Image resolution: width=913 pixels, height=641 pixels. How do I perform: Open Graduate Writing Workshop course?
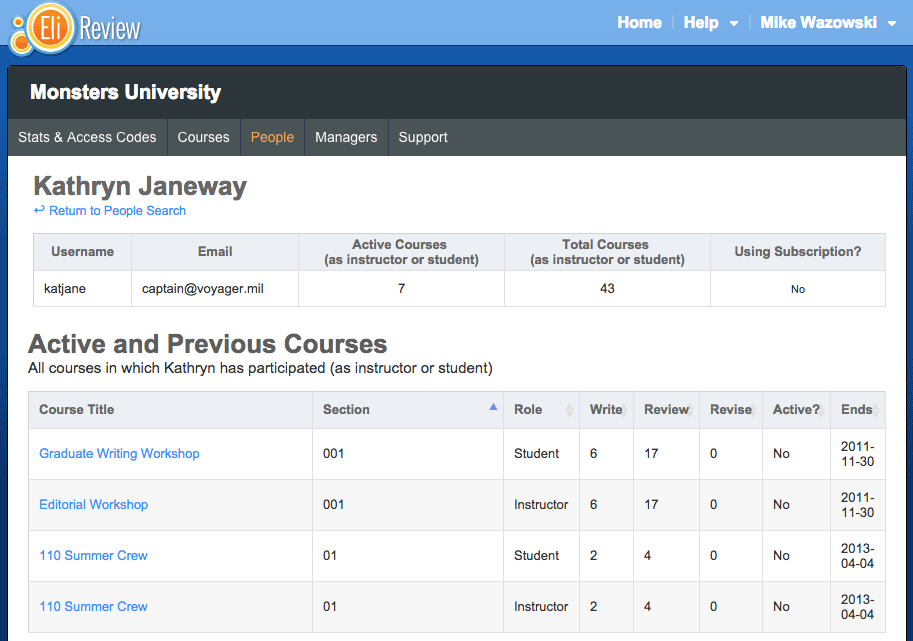pos(119,454)
